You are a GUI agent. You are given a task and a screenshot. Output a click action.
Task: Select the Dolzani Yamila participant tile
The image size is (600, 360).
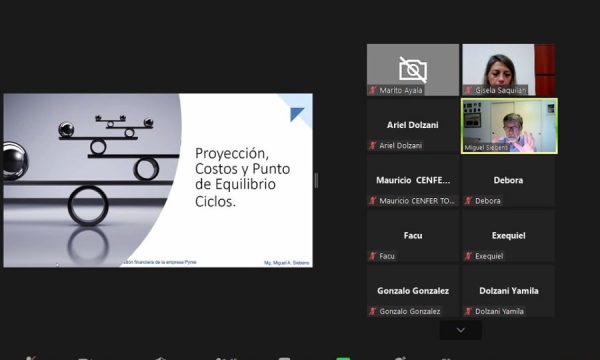coord(509,292)
